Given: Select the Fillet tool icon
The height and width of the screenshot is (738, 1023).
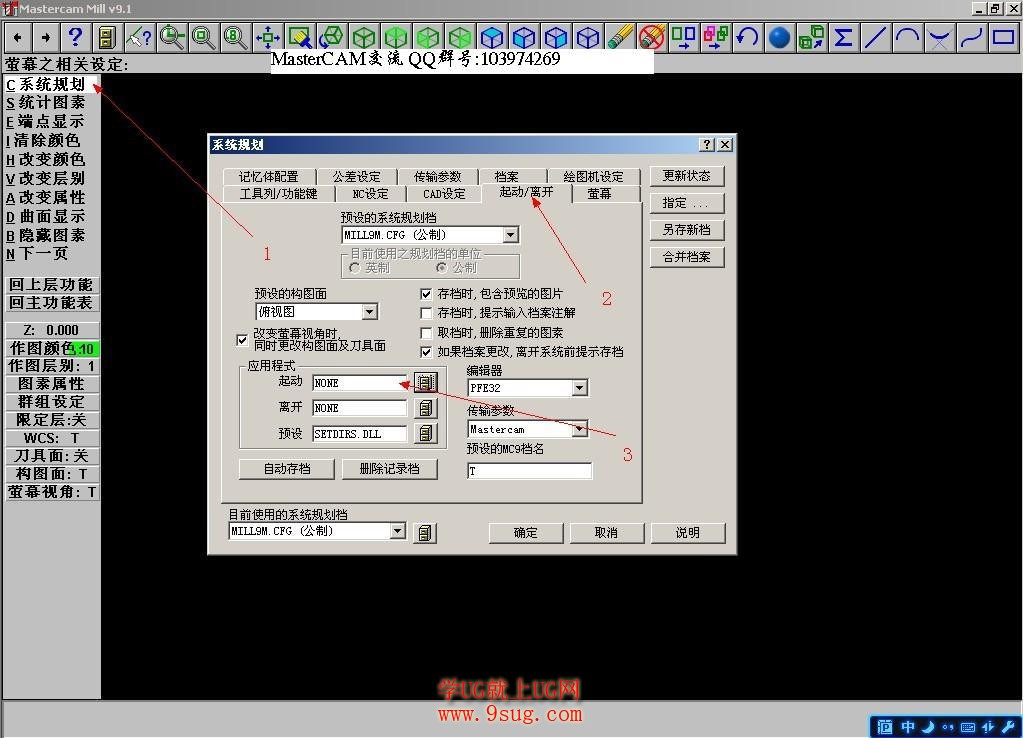Looking at the screenshot, I should [939, 37].
